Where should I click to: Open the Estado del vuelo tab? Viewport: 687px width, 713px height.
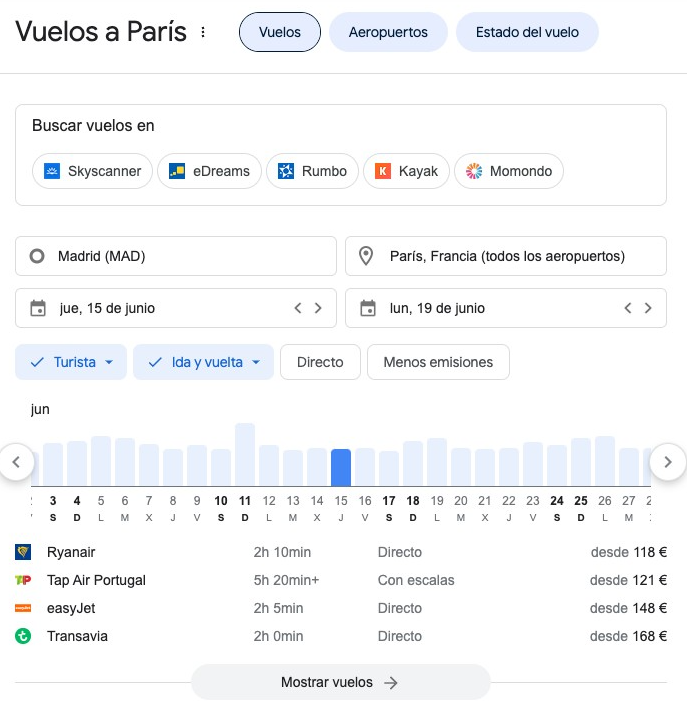tap(527, 32)
